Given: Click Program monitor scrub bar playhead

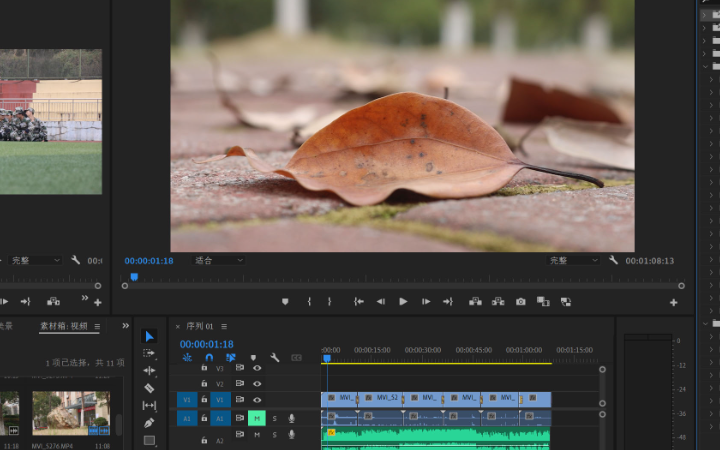Looking at the screenshot, I should point(134,276).
